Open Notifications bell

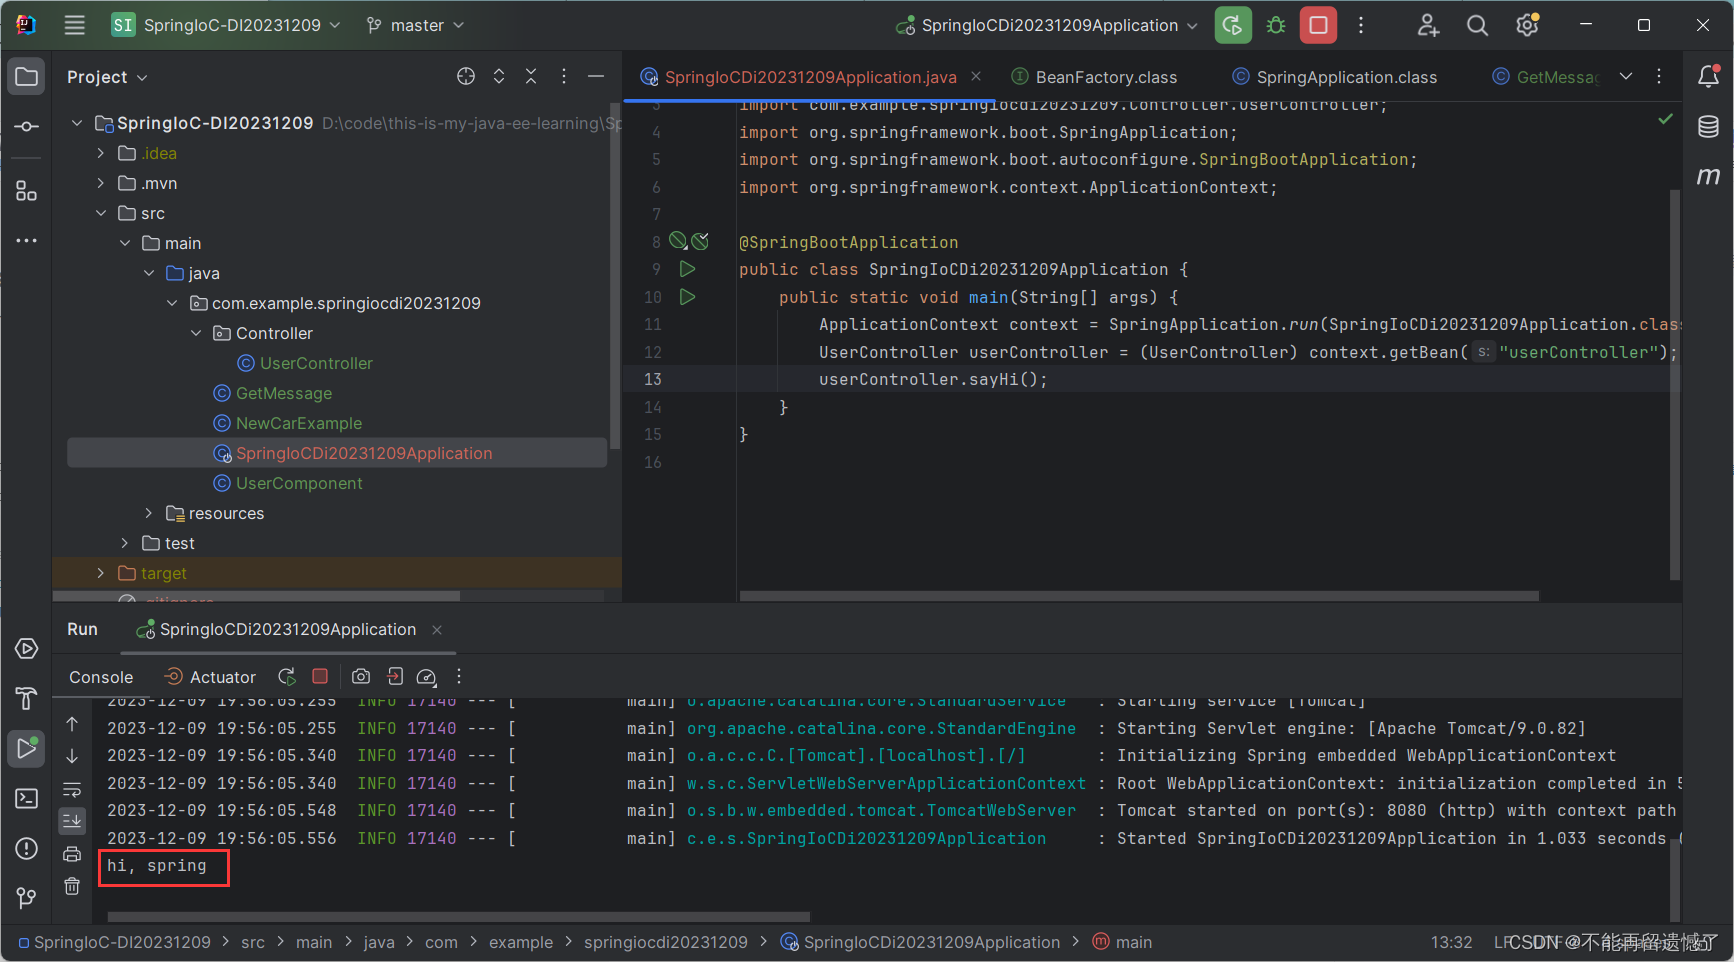(x=1708, y=76)
